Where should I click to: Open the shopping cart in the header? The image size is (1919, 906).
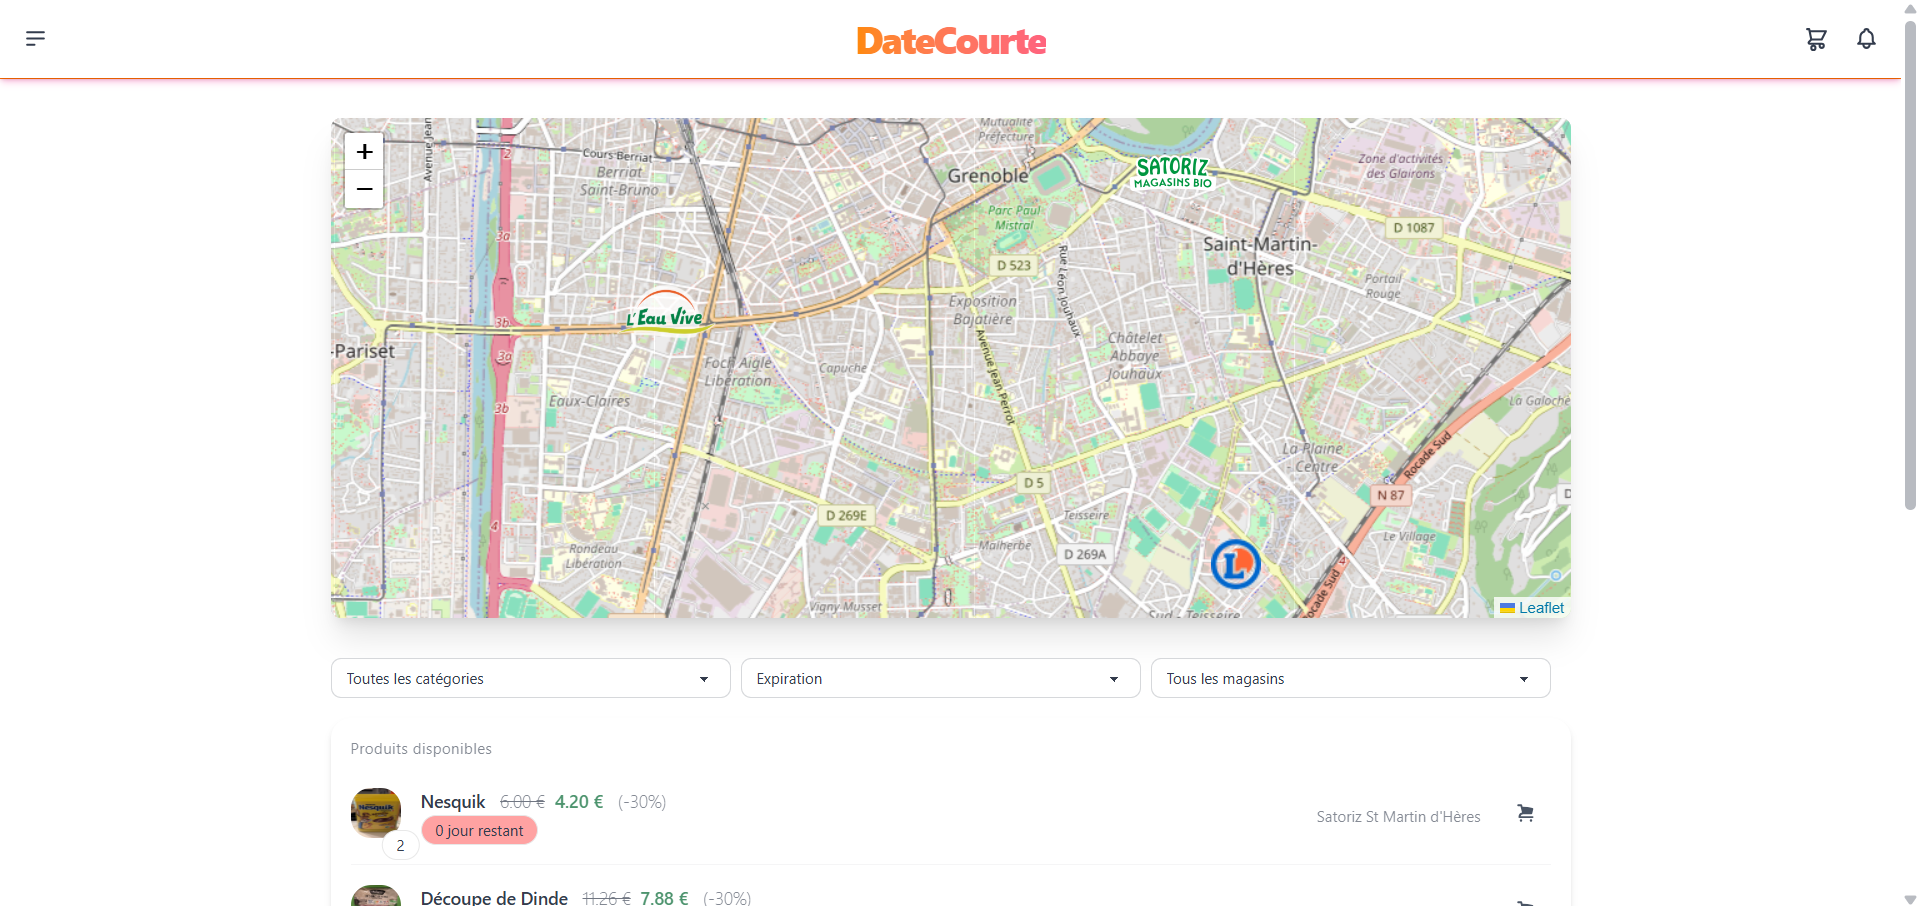coord(1817,39)
